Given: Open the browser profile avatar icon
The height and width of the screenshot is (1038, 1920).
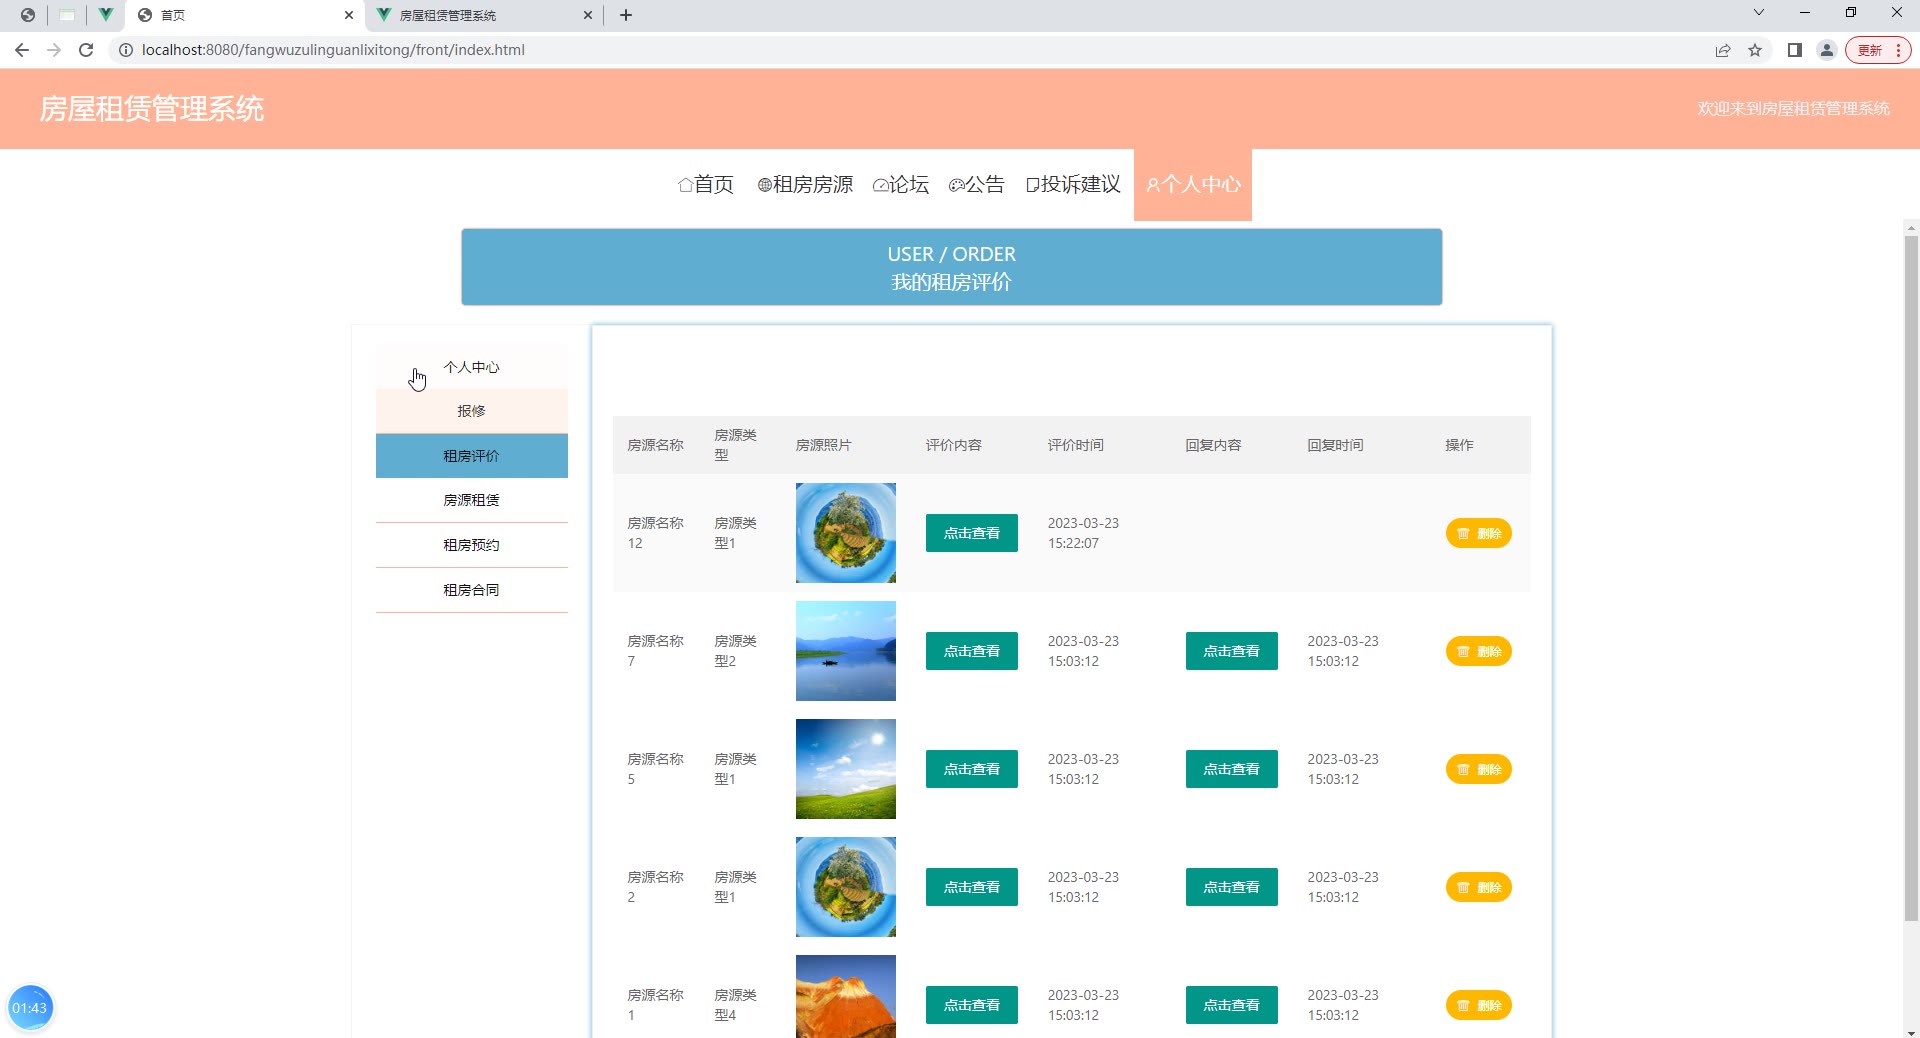Looking at the screenshot, I should [1826, 50].
